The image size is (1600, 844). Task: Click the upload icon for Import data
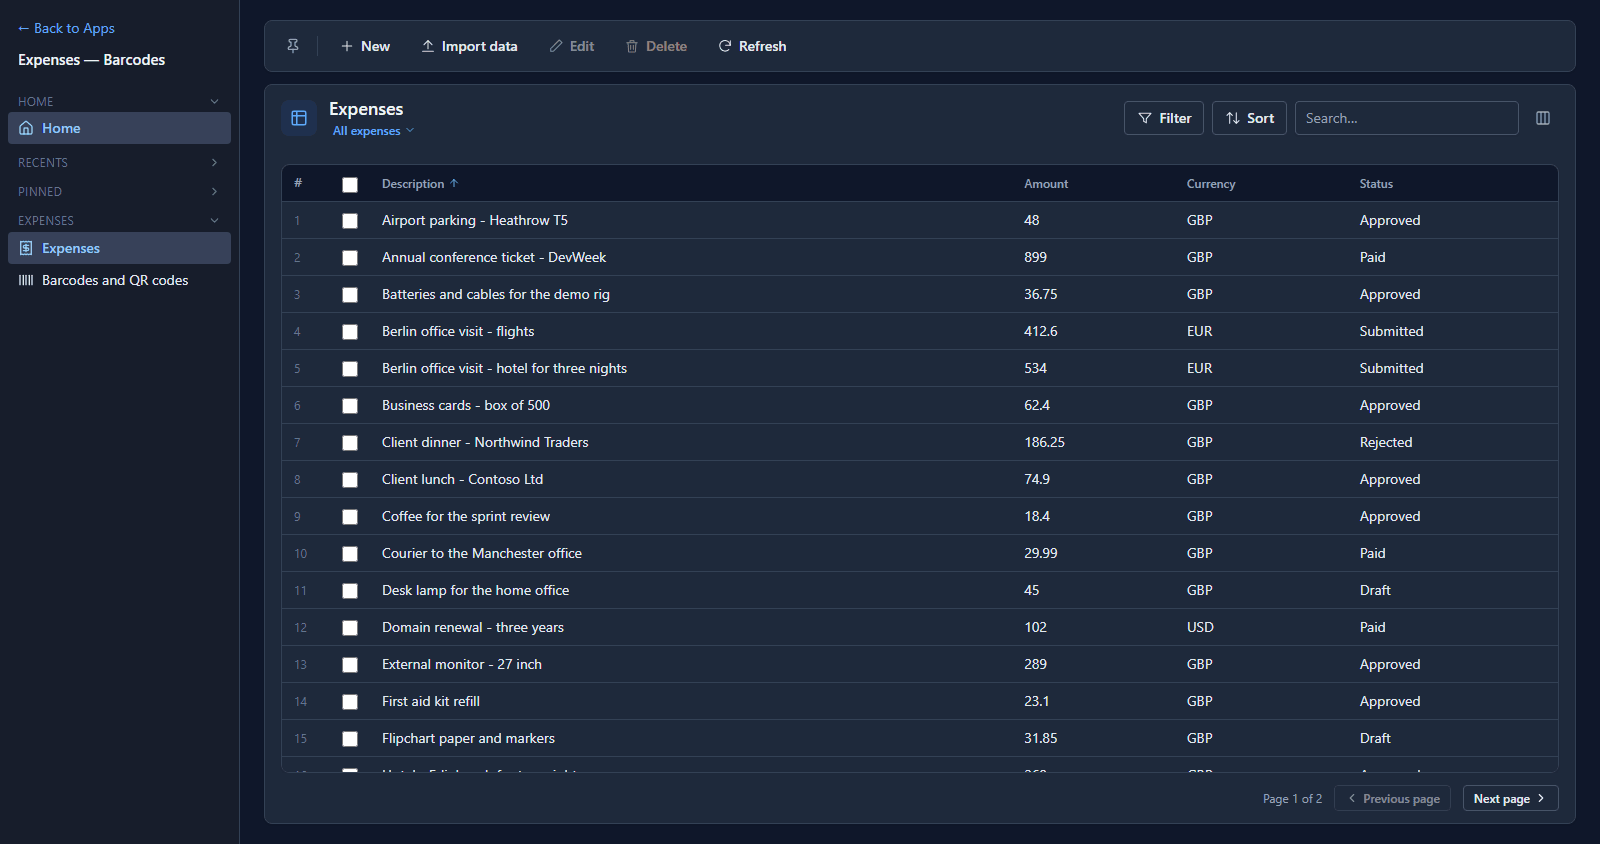[x=428, y=46]
